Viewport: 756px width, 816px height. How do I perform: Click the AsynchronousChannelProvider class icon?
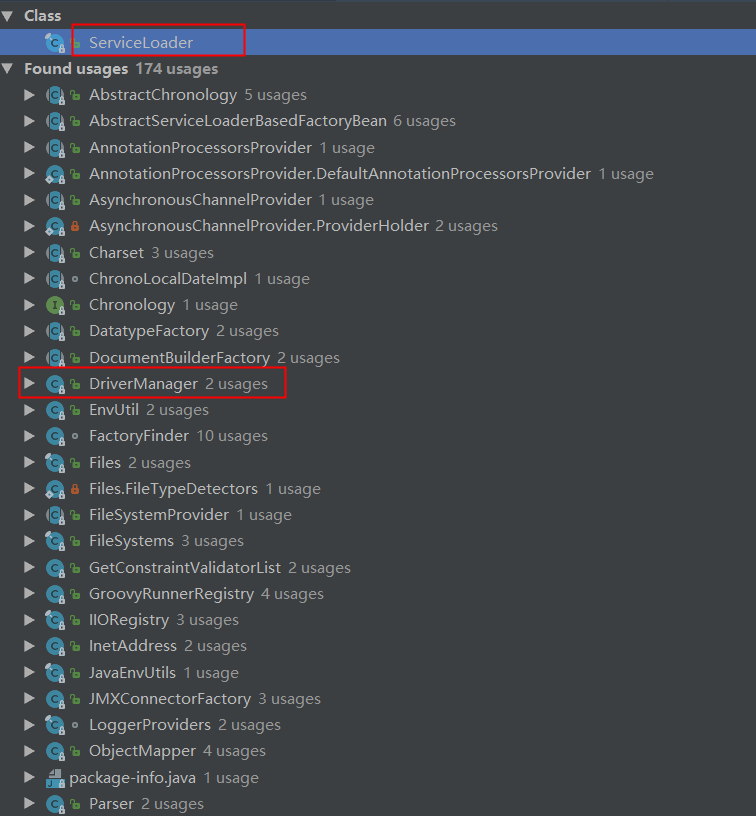[55, 200]
